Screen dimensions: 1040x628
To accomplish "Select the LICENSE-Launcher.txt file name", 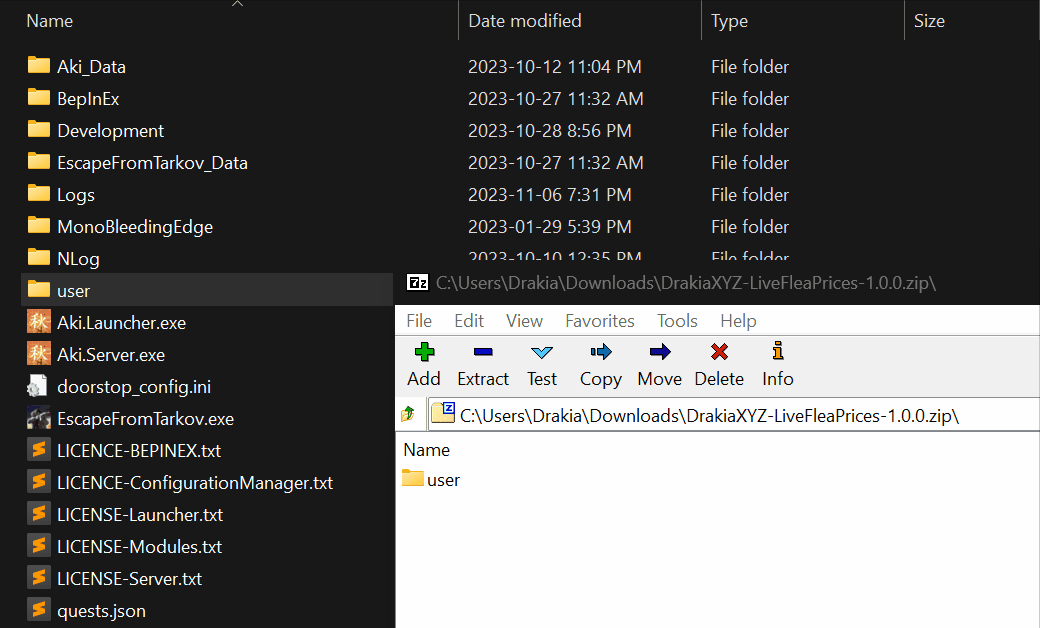I will pos(140,515).
